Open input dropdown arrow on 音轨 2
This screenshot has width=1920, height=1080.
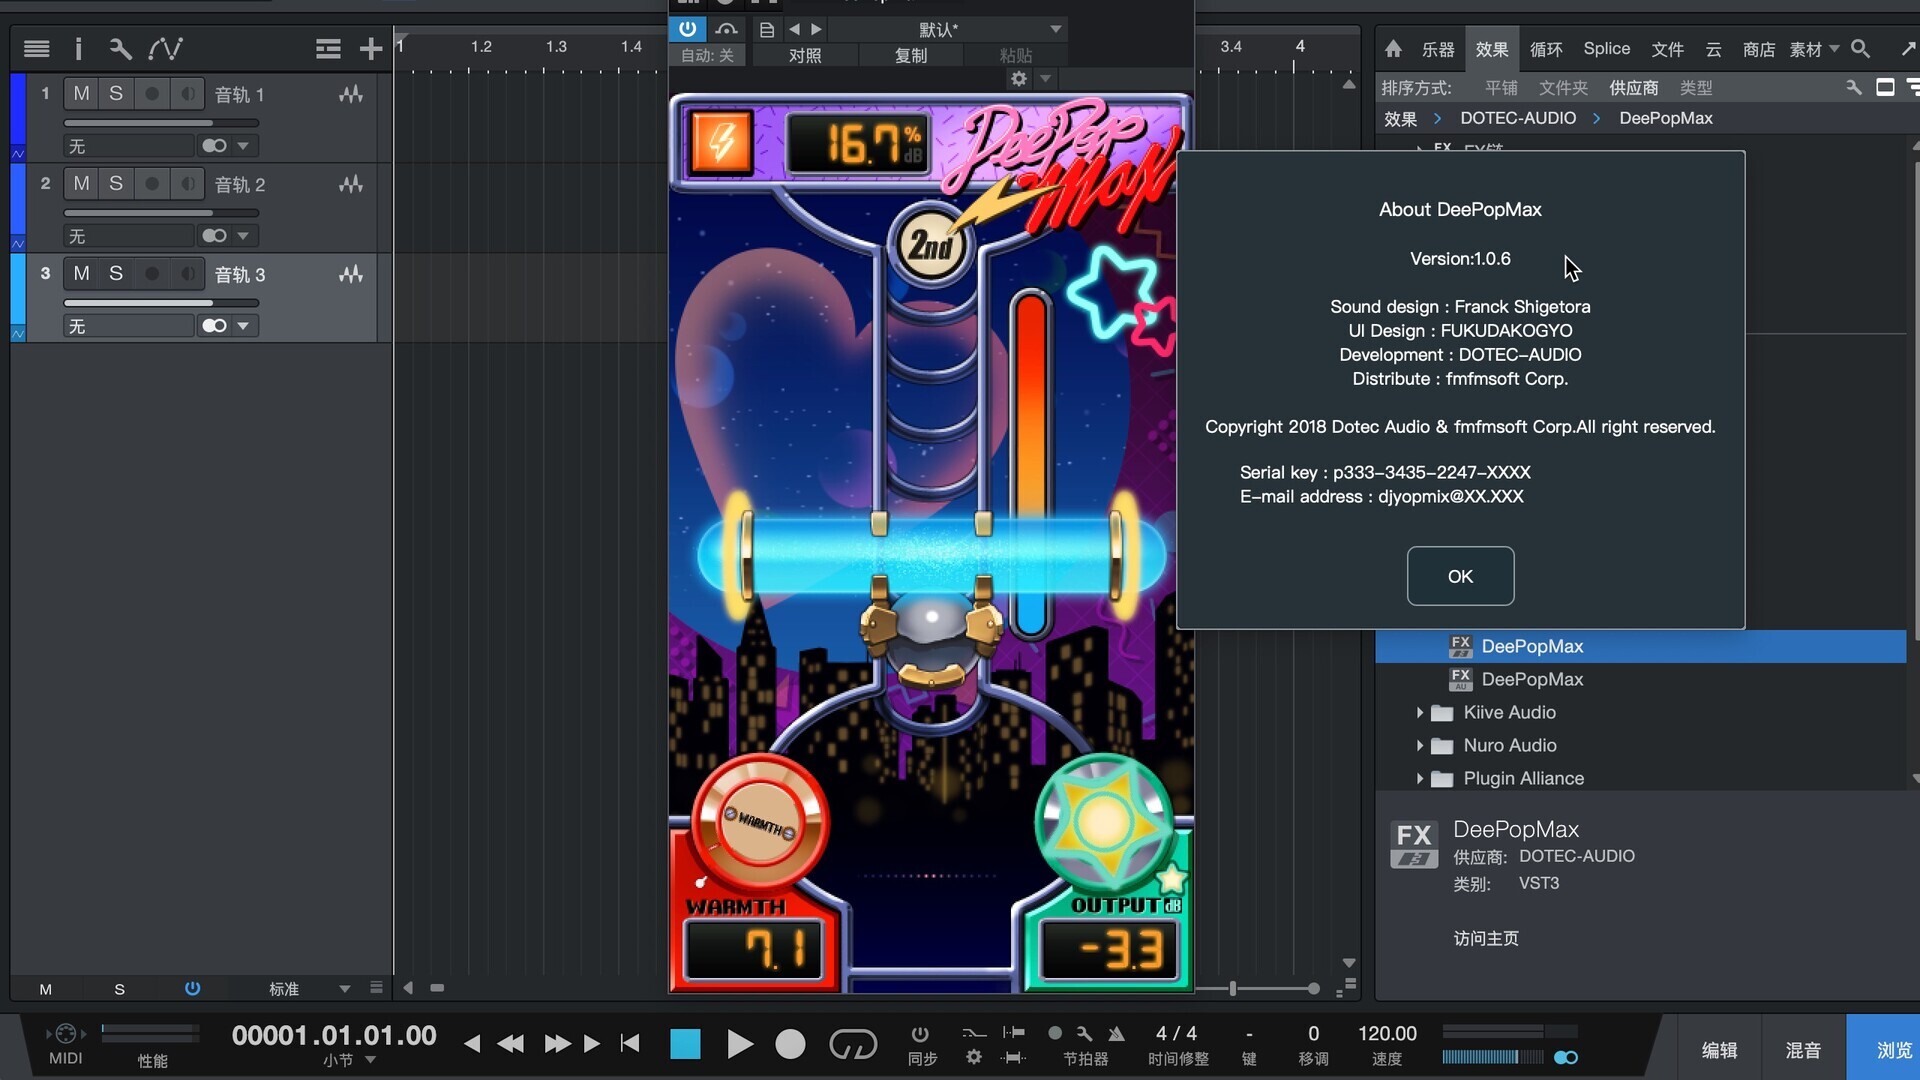(243, 236)
